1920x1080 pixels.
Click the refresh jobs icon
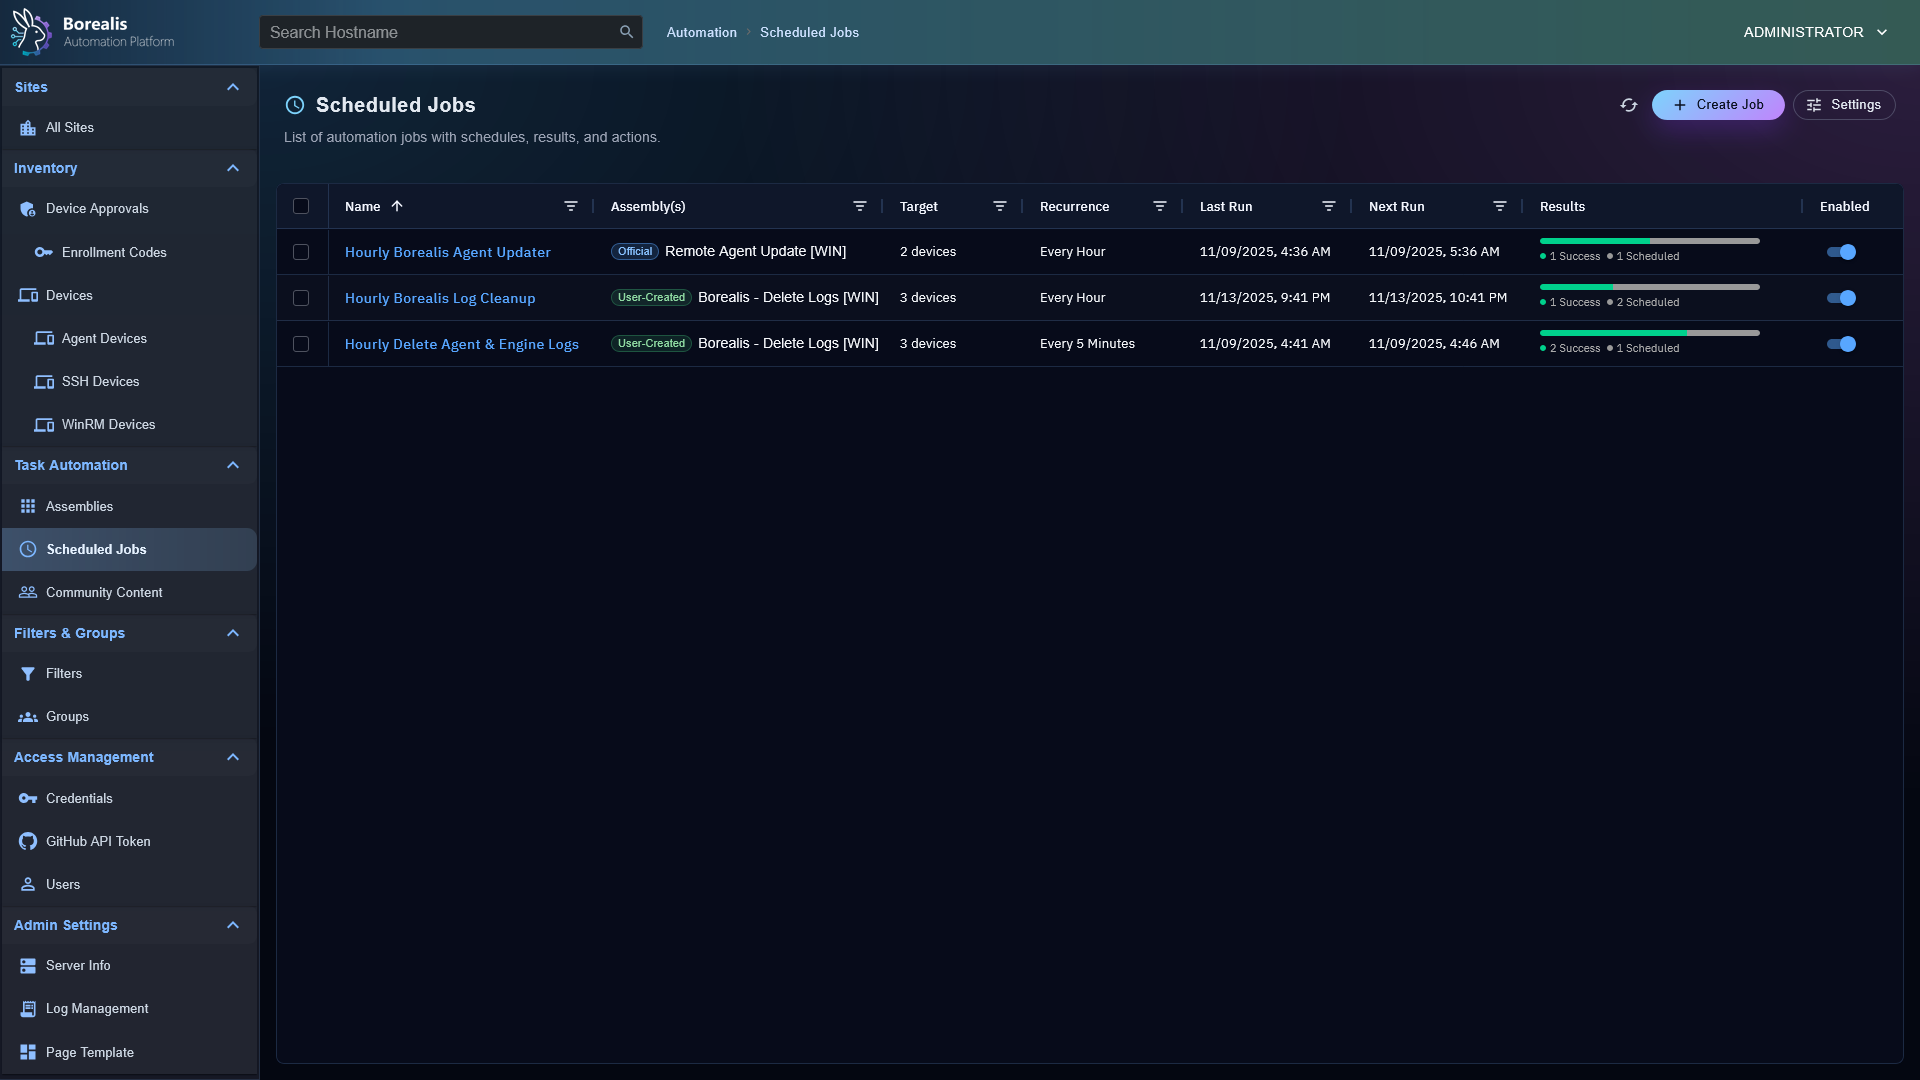[1628, 105]
